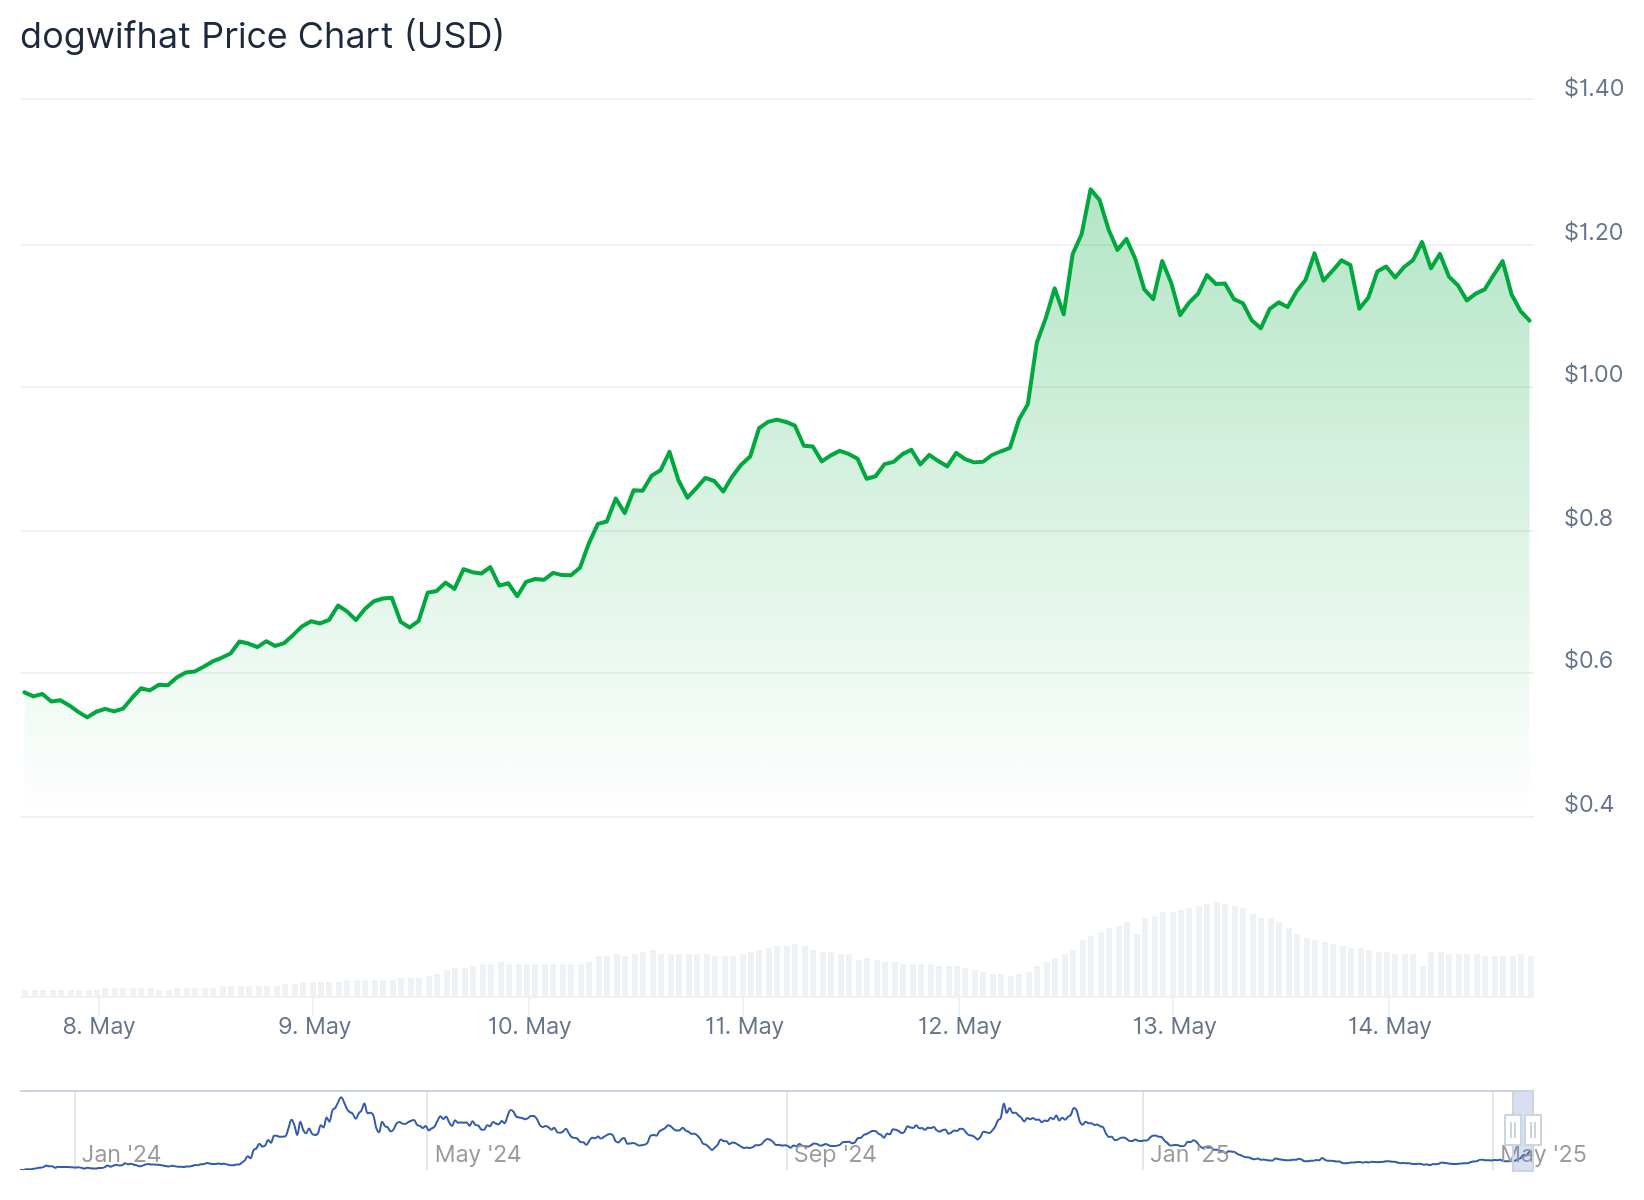Select the "8. May" date label
The width and height of the screenshot is (1644, 1200).
[x=99, y=1026]
